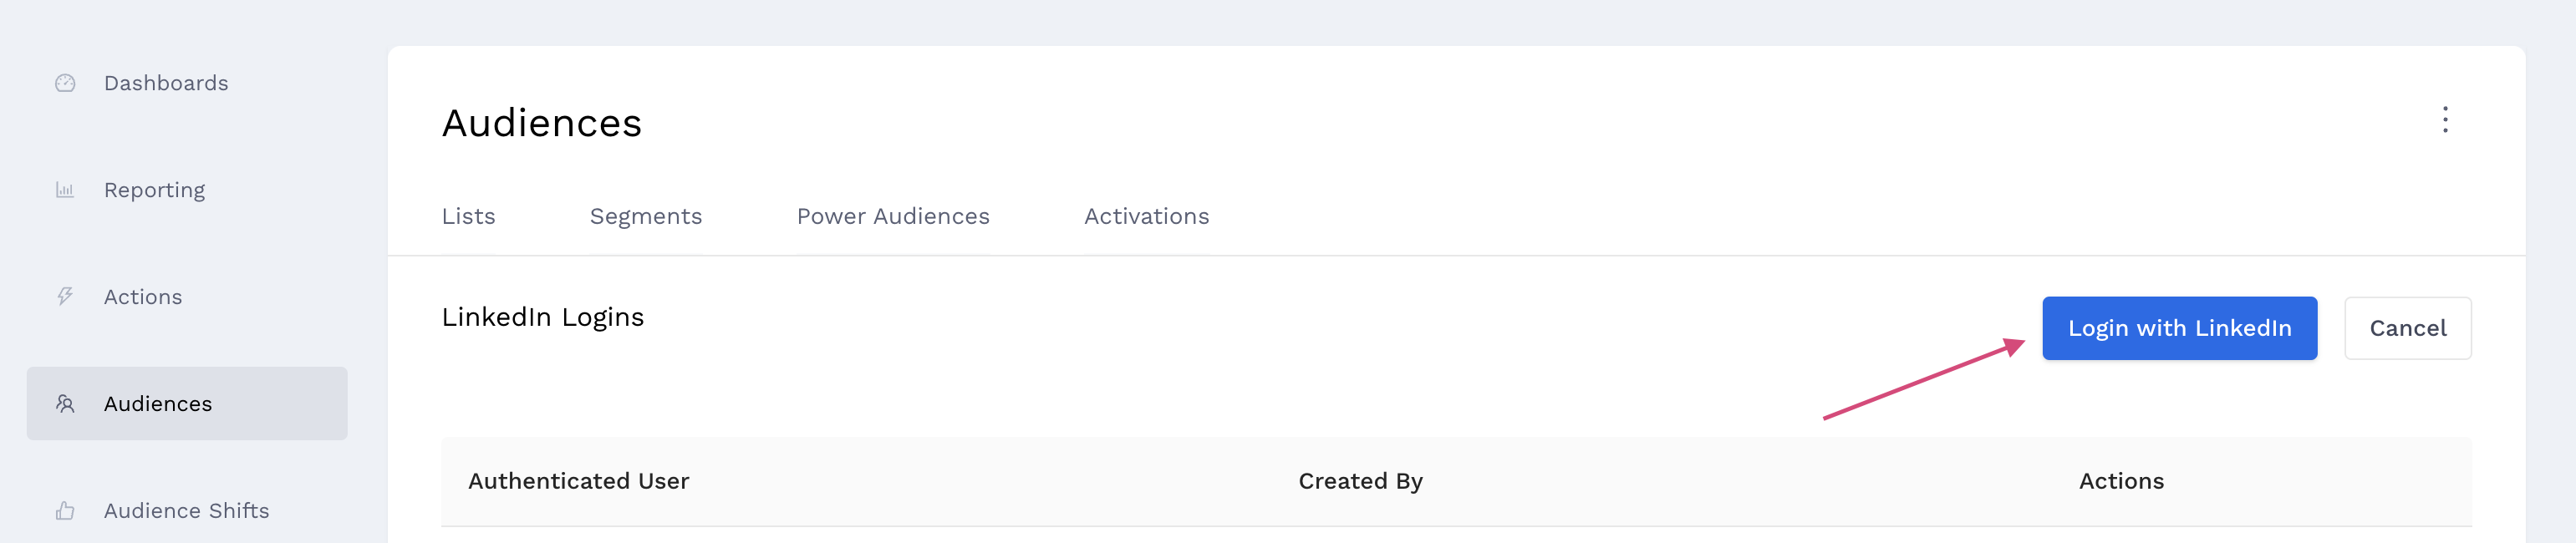Click the Authenticated User column header
The width and height of the screenshot is (2576, 543).
point(578,481)
